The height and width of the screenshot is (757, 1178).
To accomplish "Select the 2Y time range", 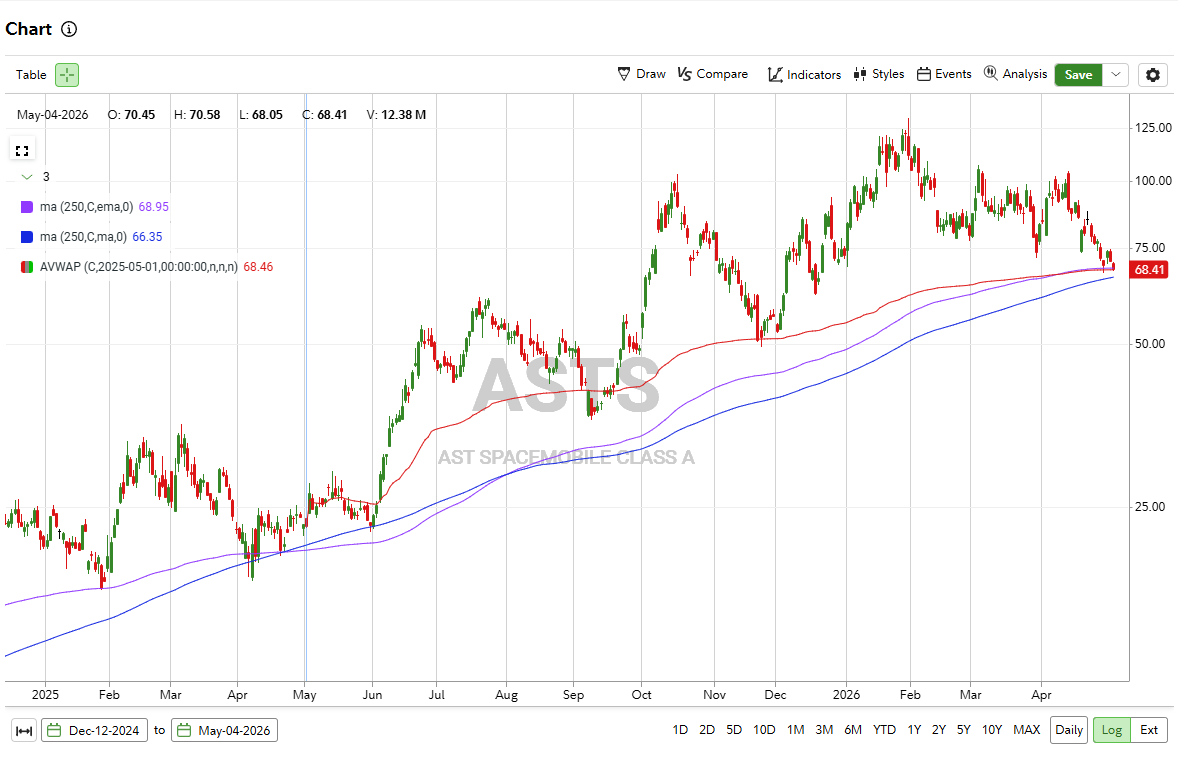I will [x=939, y=730].
